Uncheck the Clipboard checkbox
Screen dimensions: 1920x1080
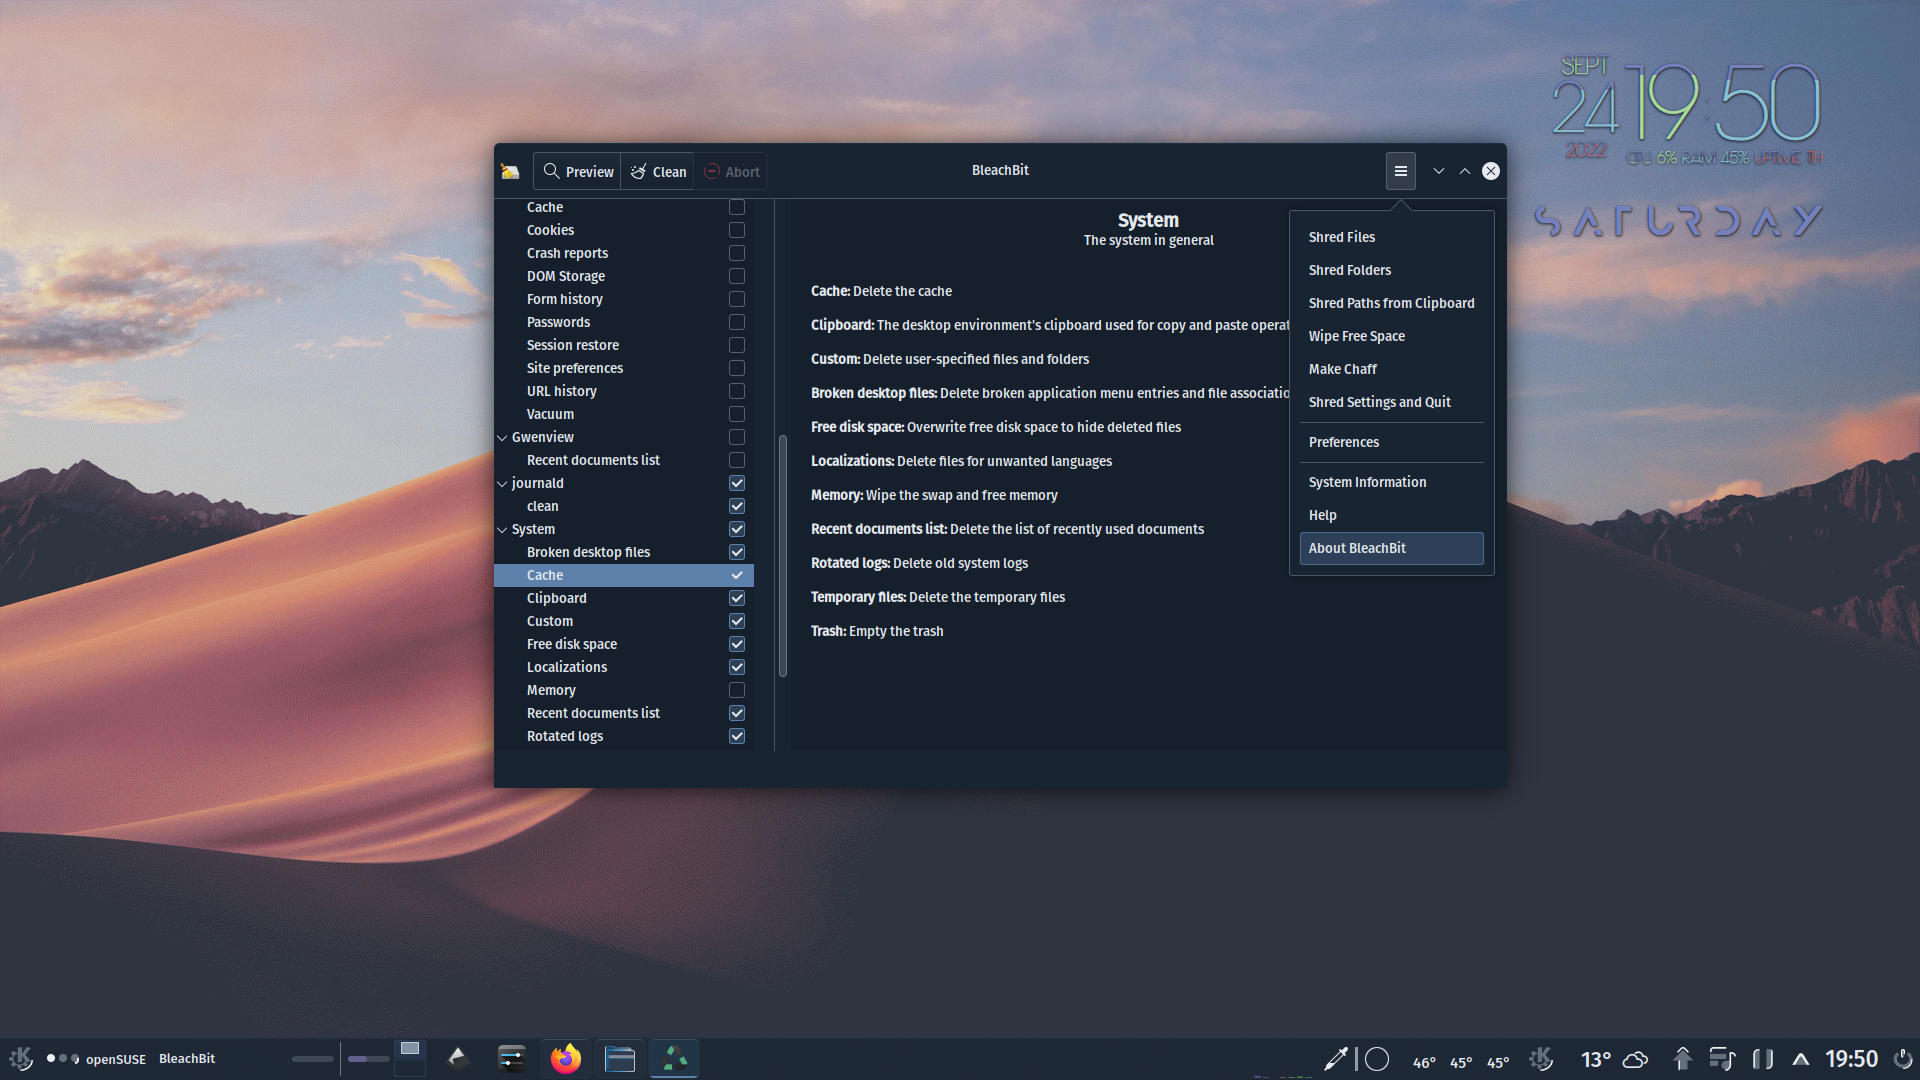tap(737, 598)
